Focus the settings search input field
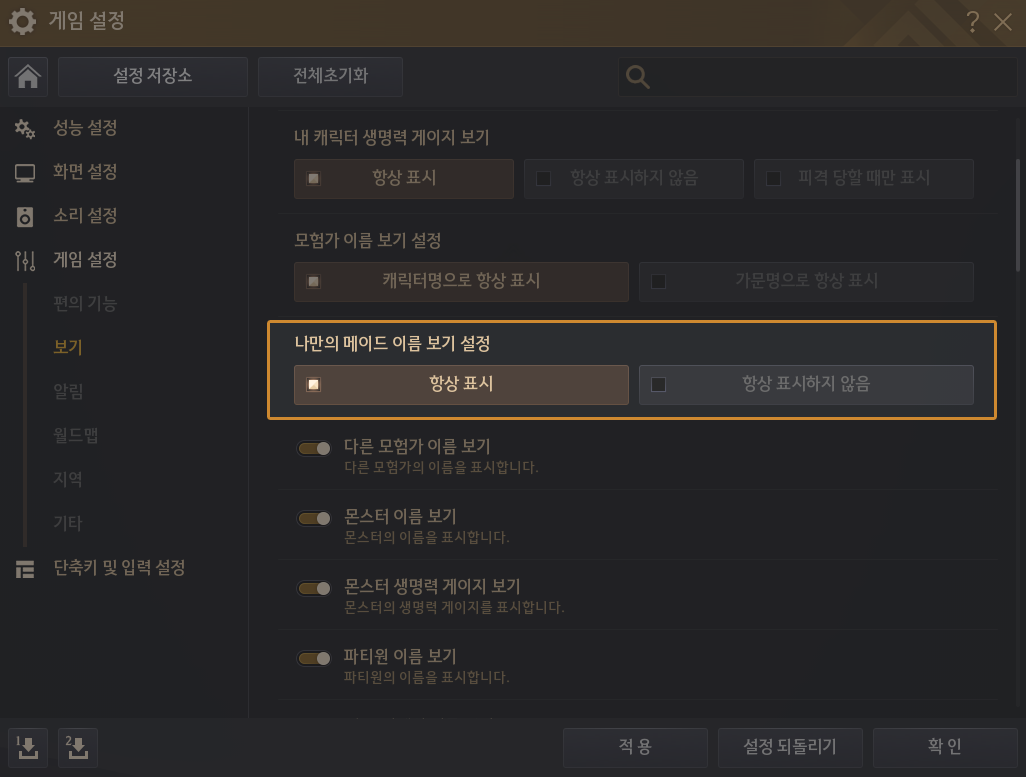1026x777 pixels. (x=830, y=77)
